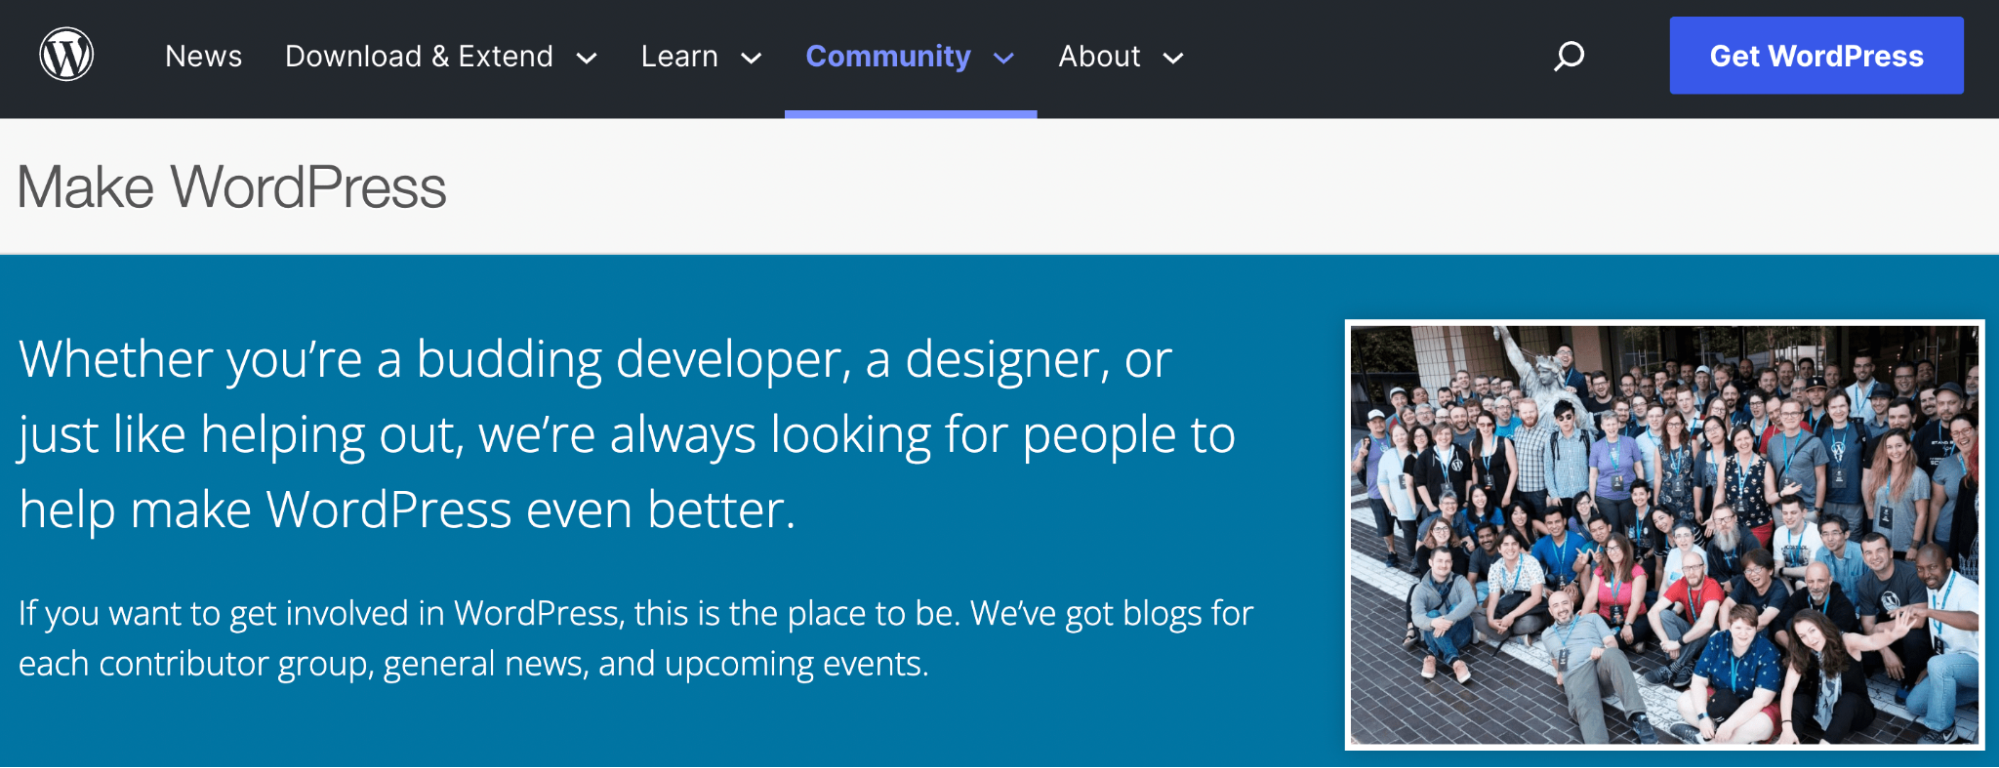
Task: Expand the About dropdown chevron
Action: [x=1174, y=58]
